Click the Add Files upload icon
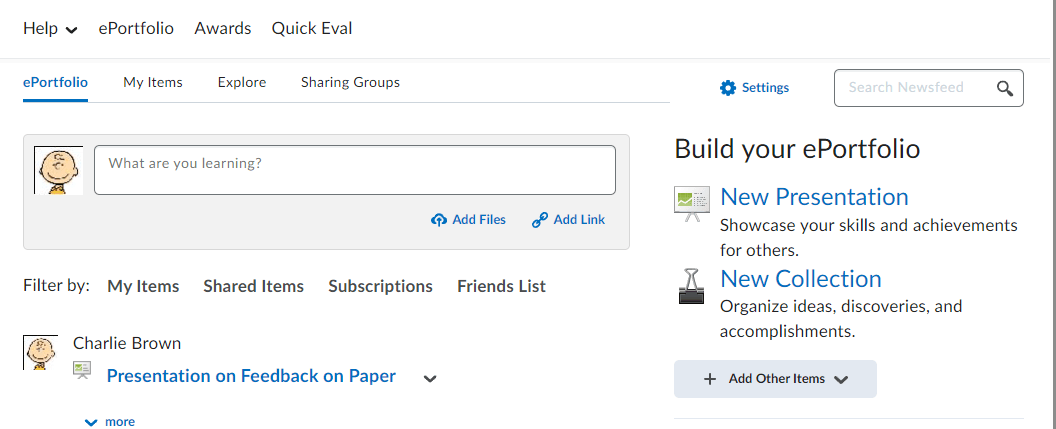This screenshot has height=429, width=1056. pyautogui.click(x=439, y=220)
